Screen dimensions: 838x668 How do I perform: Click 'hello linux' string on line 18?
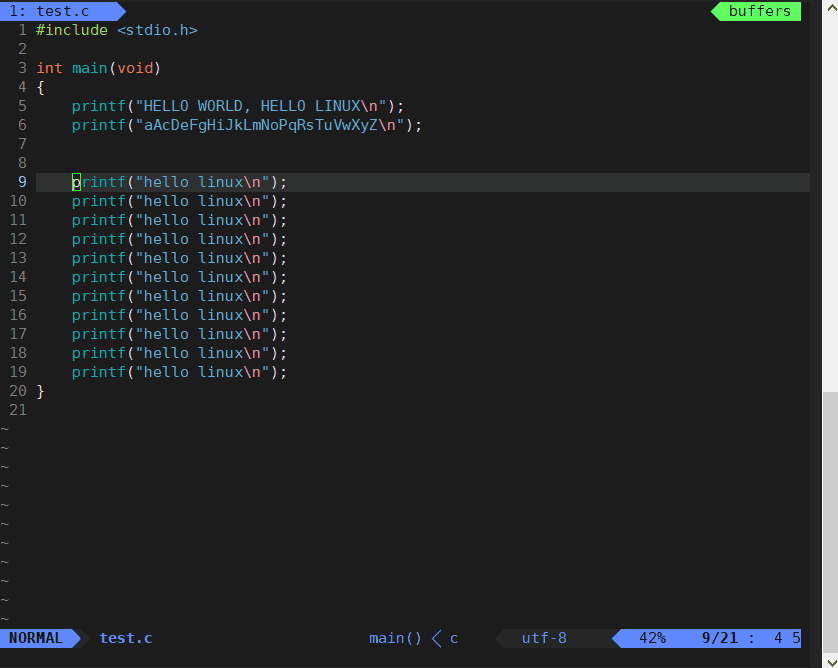coord(193,353)
